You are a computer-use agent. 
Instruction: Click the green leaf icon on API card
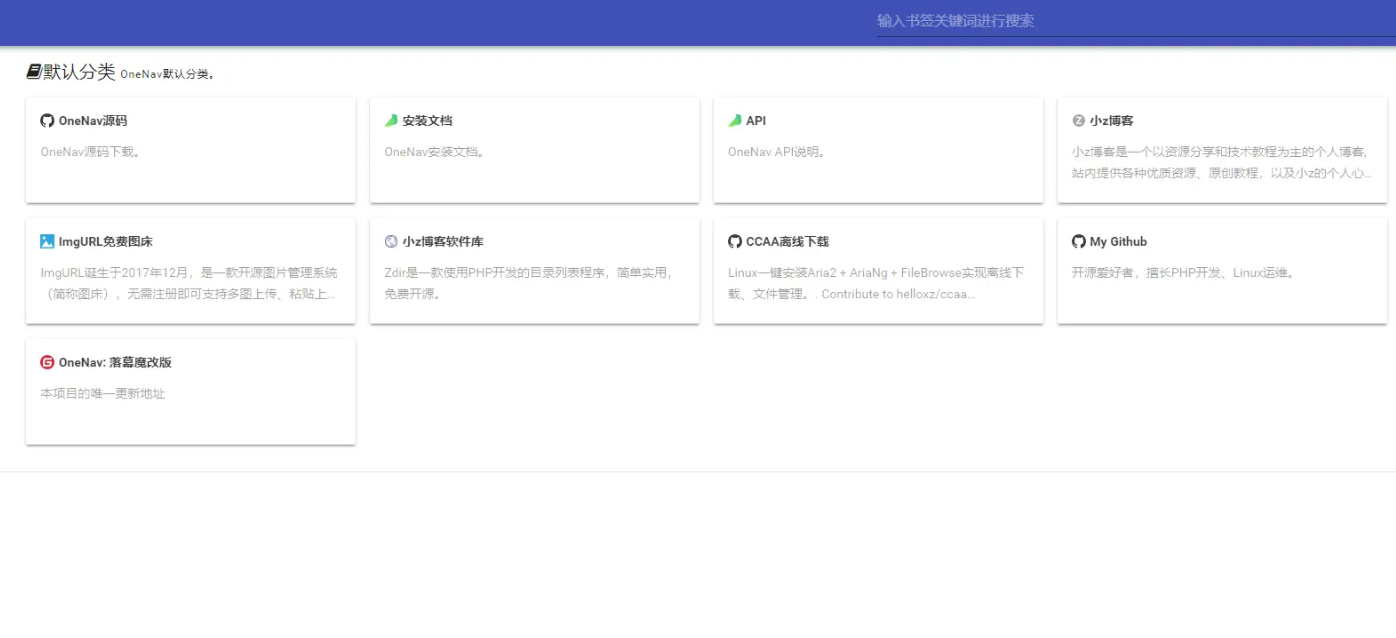pos(735,120)
